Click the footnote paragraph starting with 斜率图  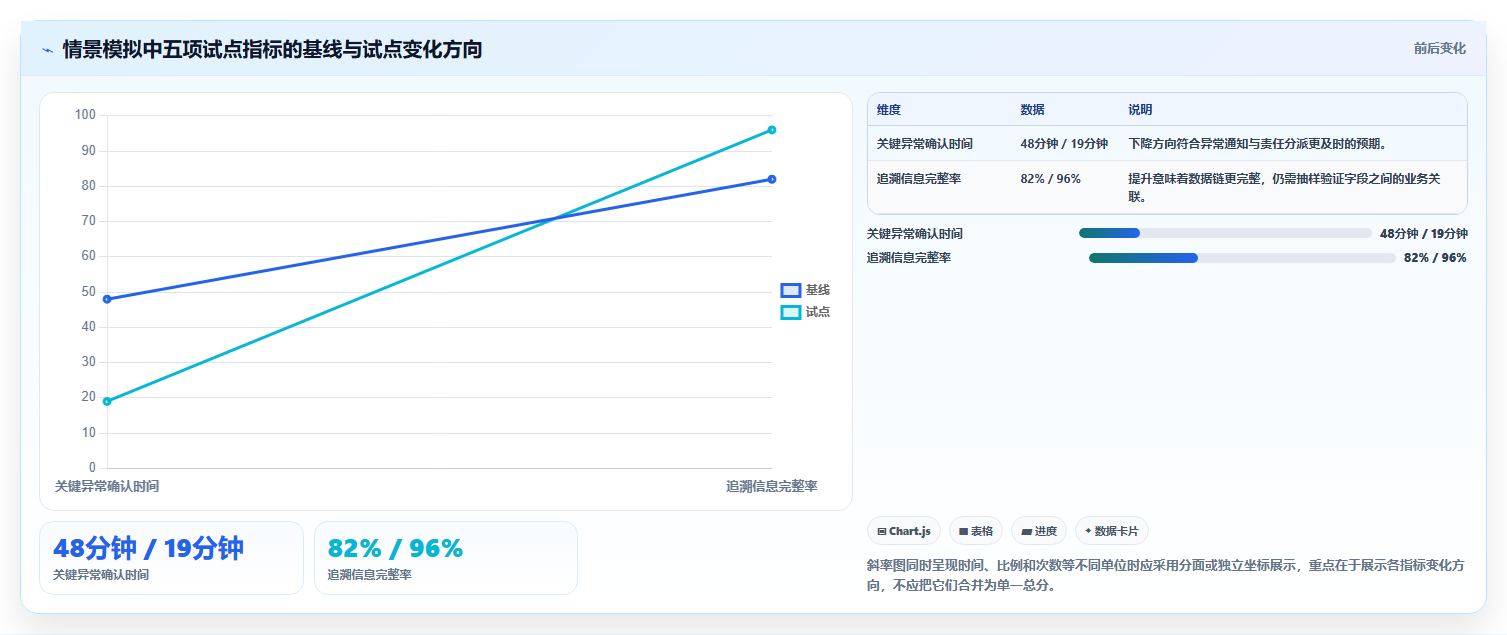click(x=1166, y=575)
